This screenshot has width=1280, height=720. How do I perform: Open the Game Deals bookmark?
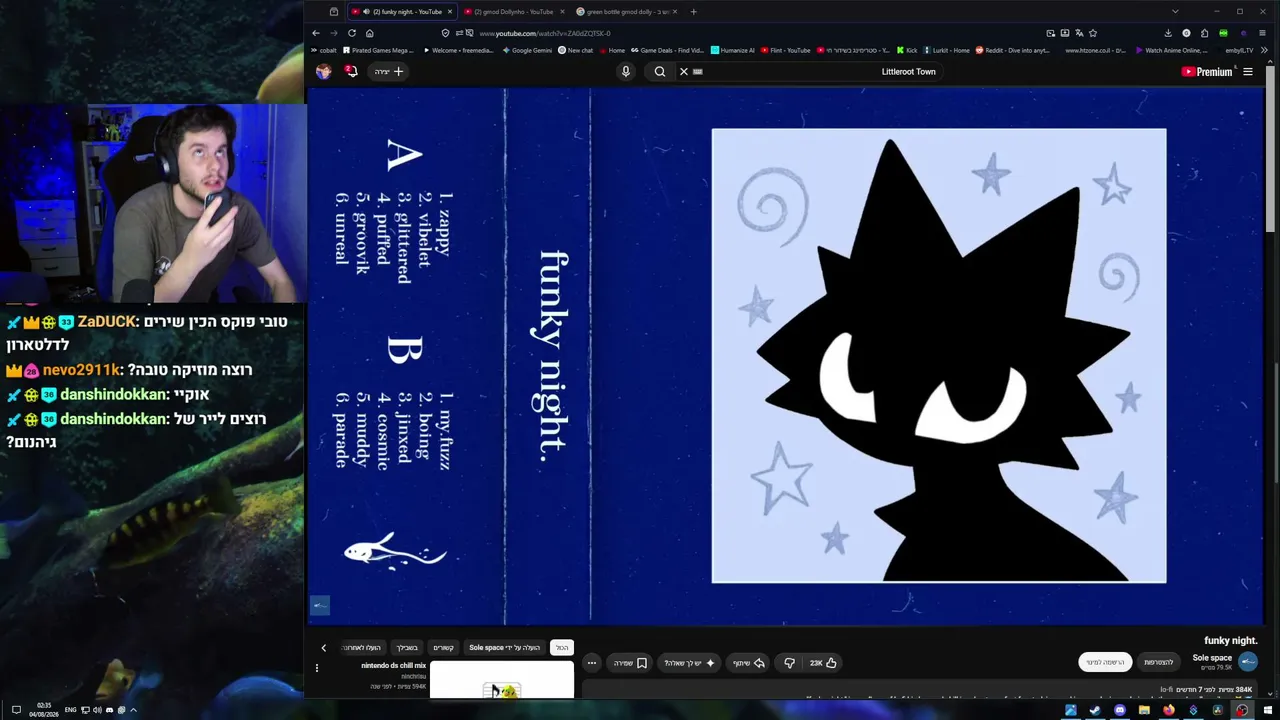(x=667, y=50)
